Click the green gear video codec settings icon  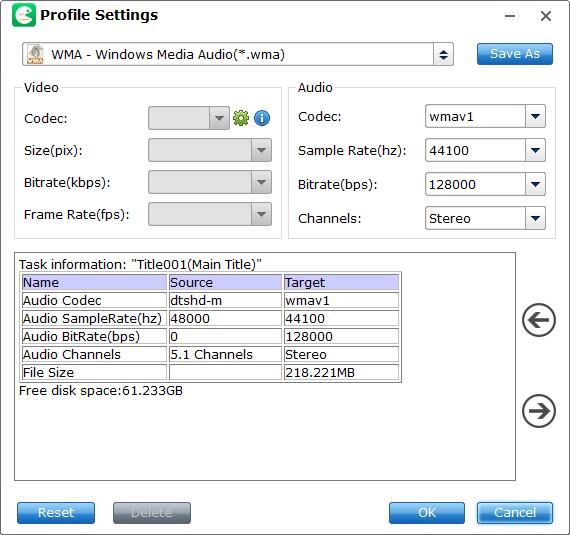coord(241,118)
